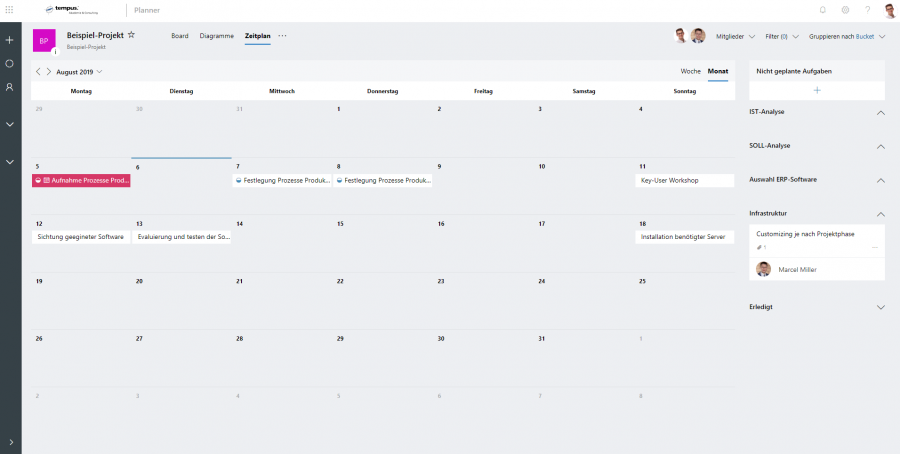The image size is (900, 454).
Task: Click the Marcel Miller name text
Action: 797,270
